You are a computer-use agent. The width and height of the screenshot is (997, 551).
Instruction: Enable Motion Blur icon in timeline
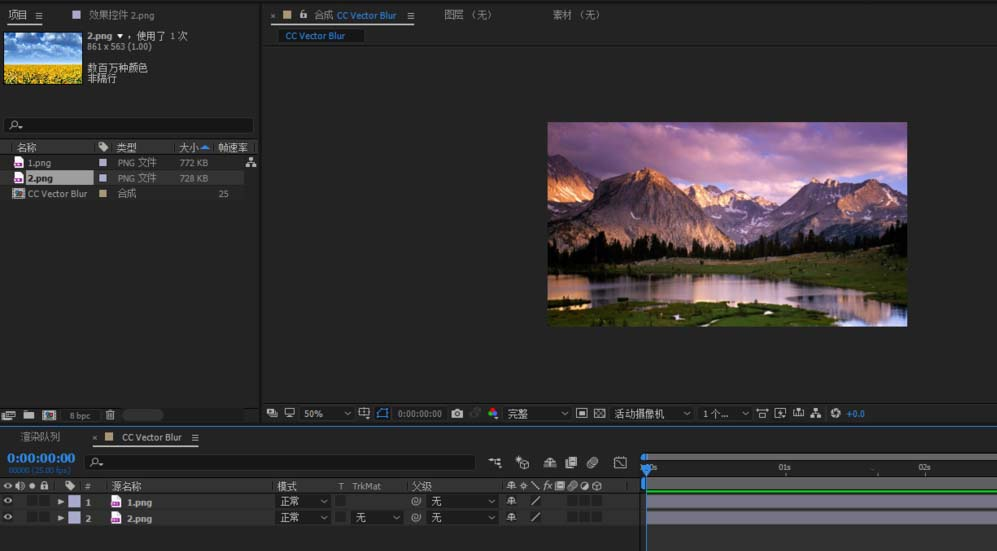click(x=593, y=463)
